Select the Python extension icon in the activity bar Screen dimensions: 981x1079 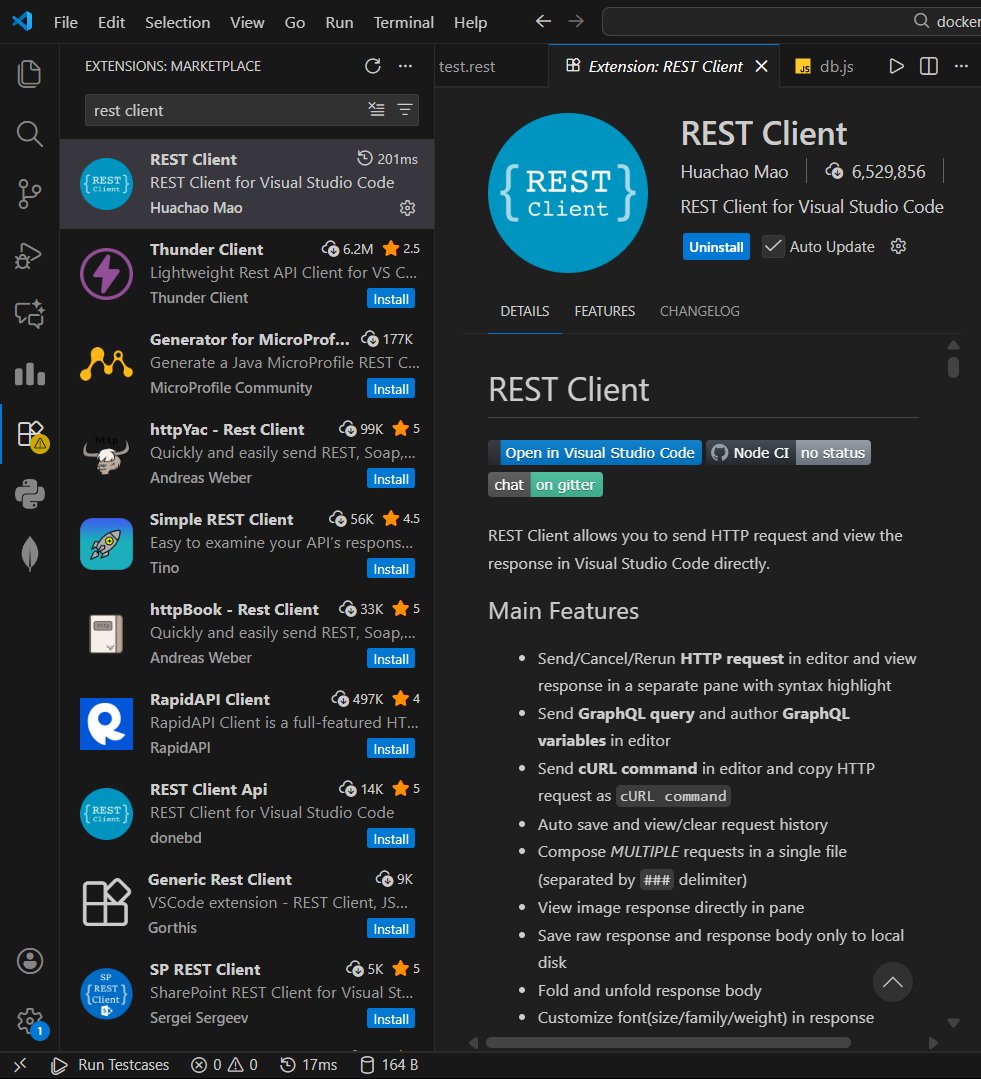coord(29,494)
